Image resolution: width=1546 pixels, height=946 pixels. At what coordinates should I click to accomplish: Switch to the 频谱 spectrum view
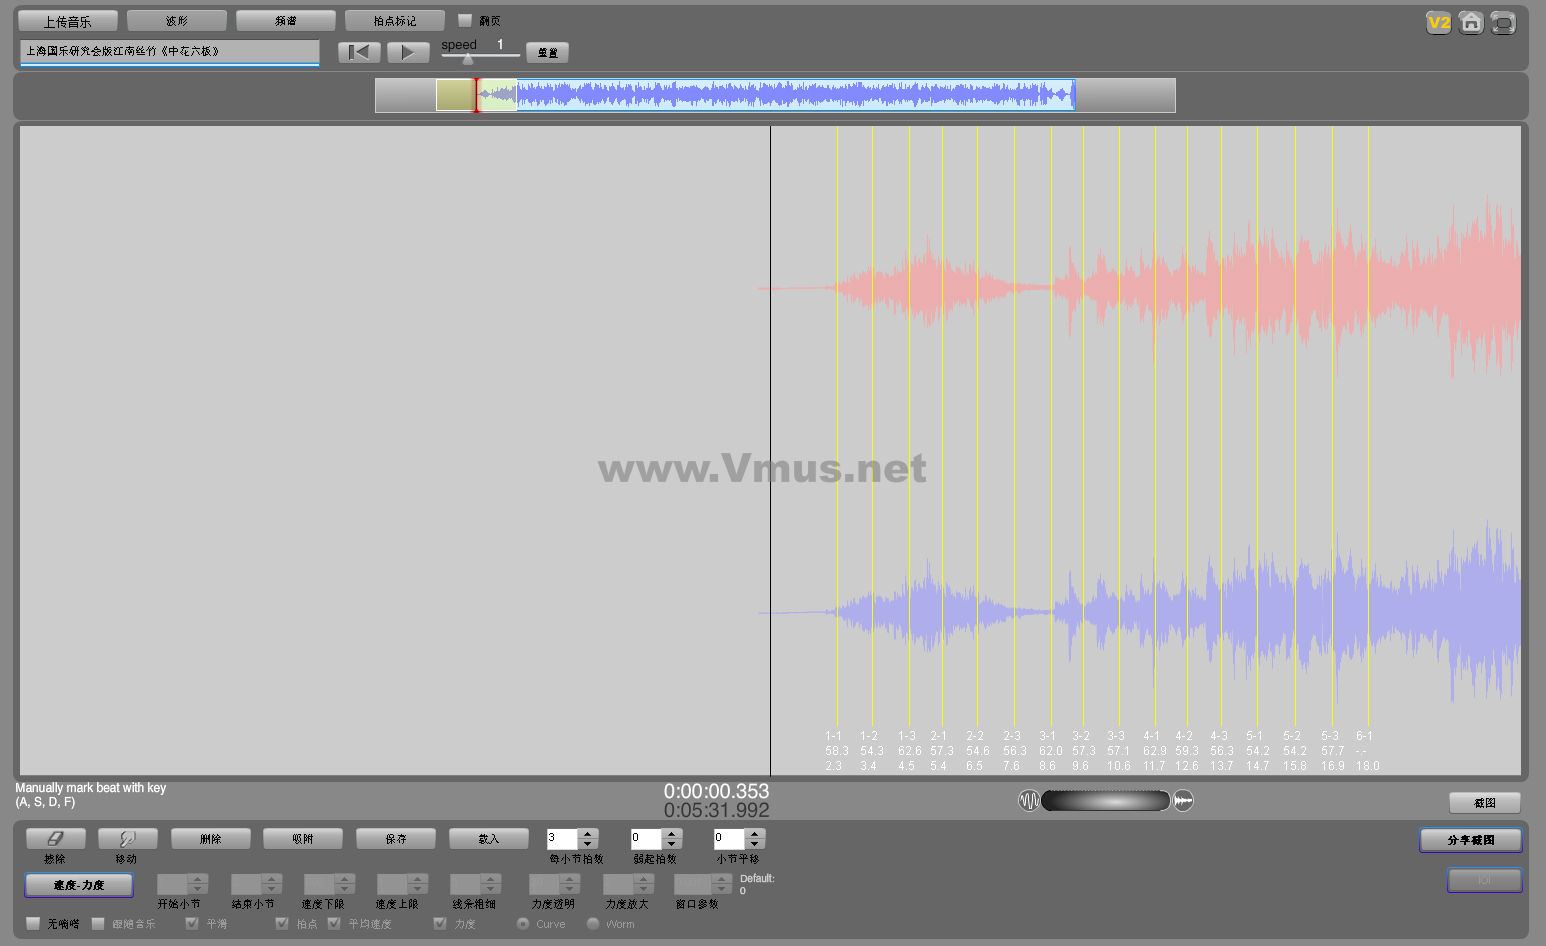click(x=286, y=21)
